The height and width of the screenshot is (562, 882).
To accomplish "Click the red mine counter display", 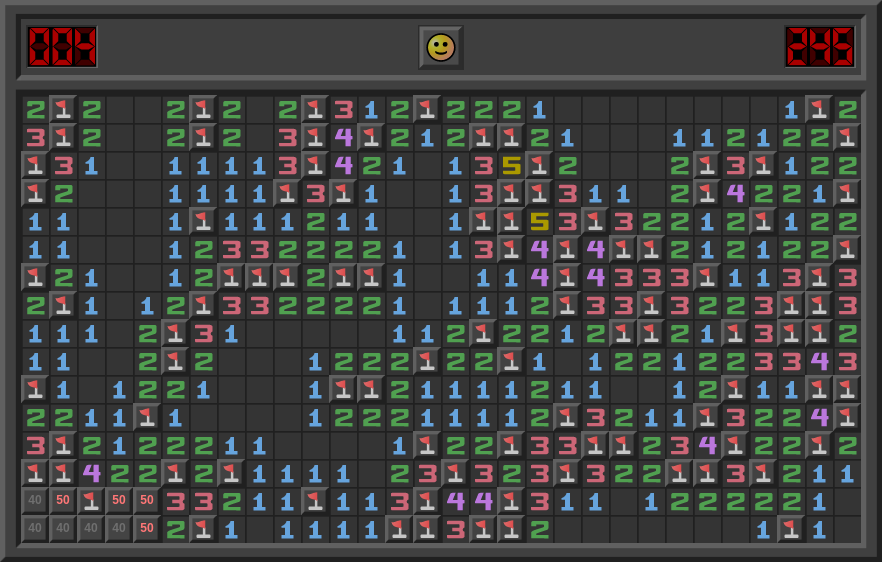I will [62, 47].
